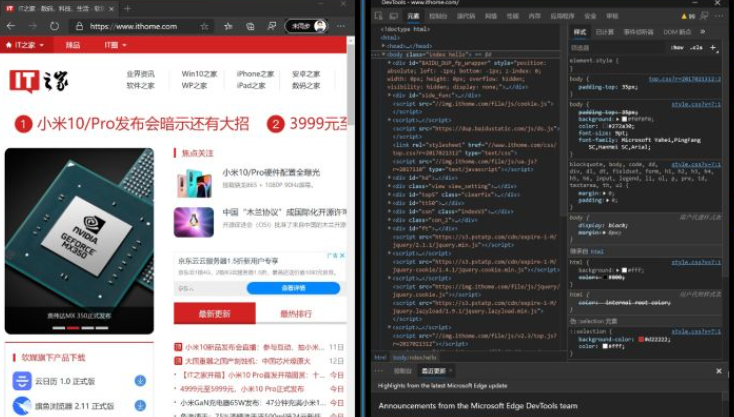Switch to the 元素 (Elements) DevTools tab
734x417 pixels.
413,16
